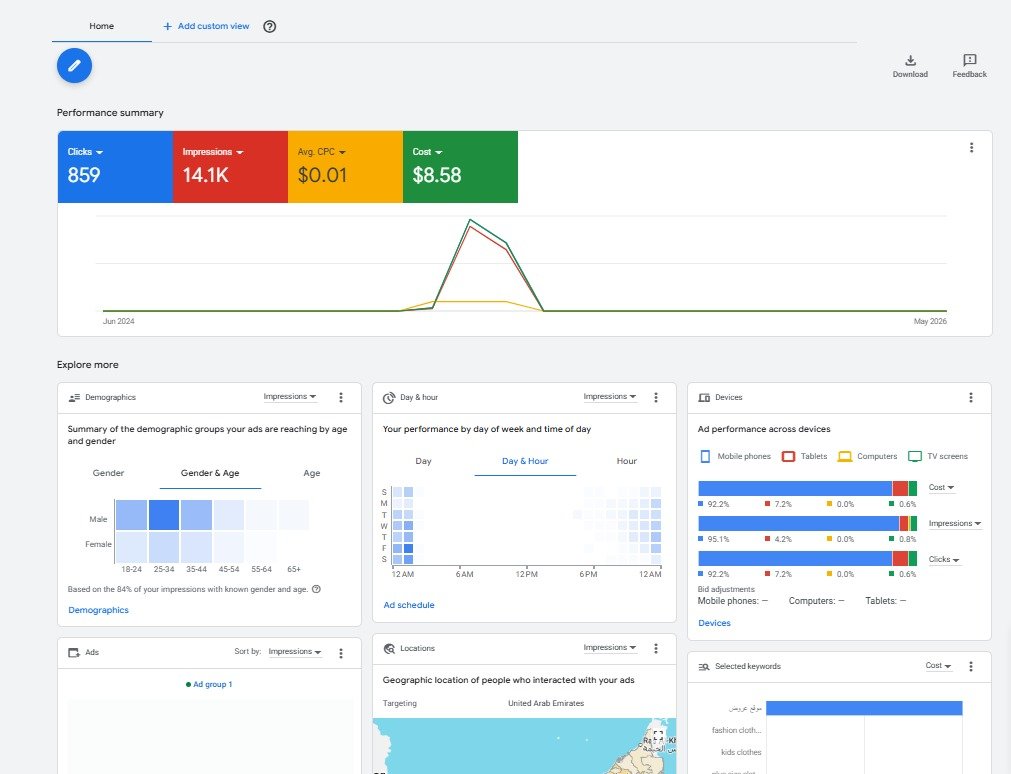Open Performance summary three-dot menu
This screenshot has width=1011, height=774.
[971, 148]
